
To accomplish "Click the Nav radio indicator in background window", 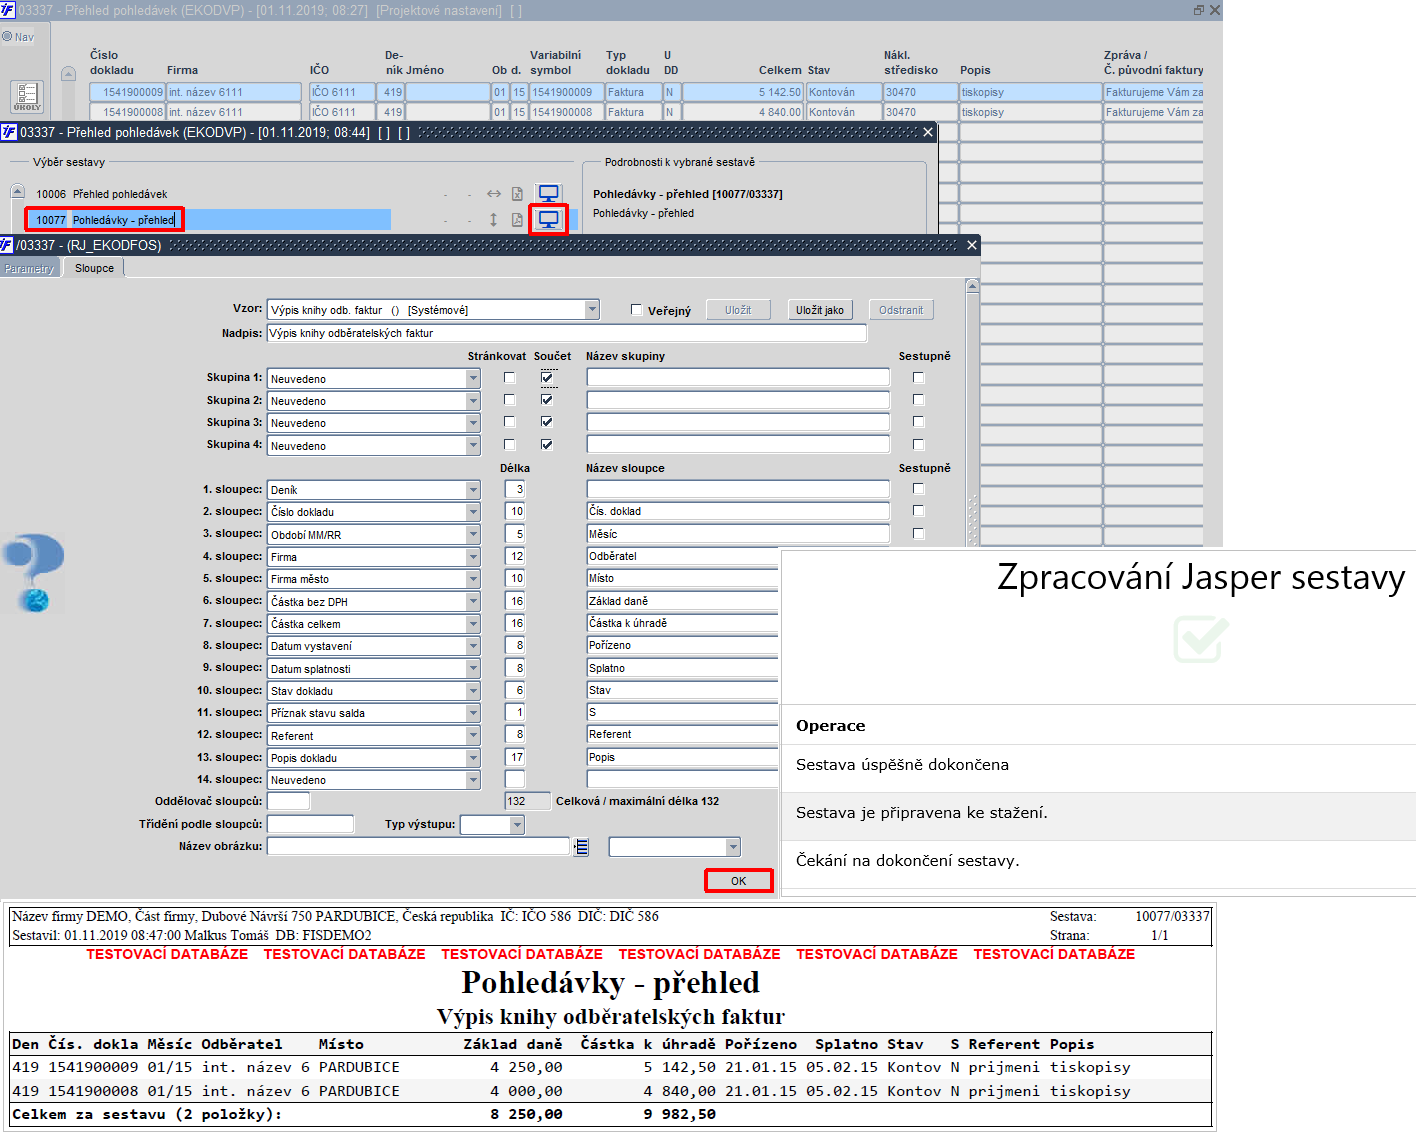I will [x=7, y=37].
